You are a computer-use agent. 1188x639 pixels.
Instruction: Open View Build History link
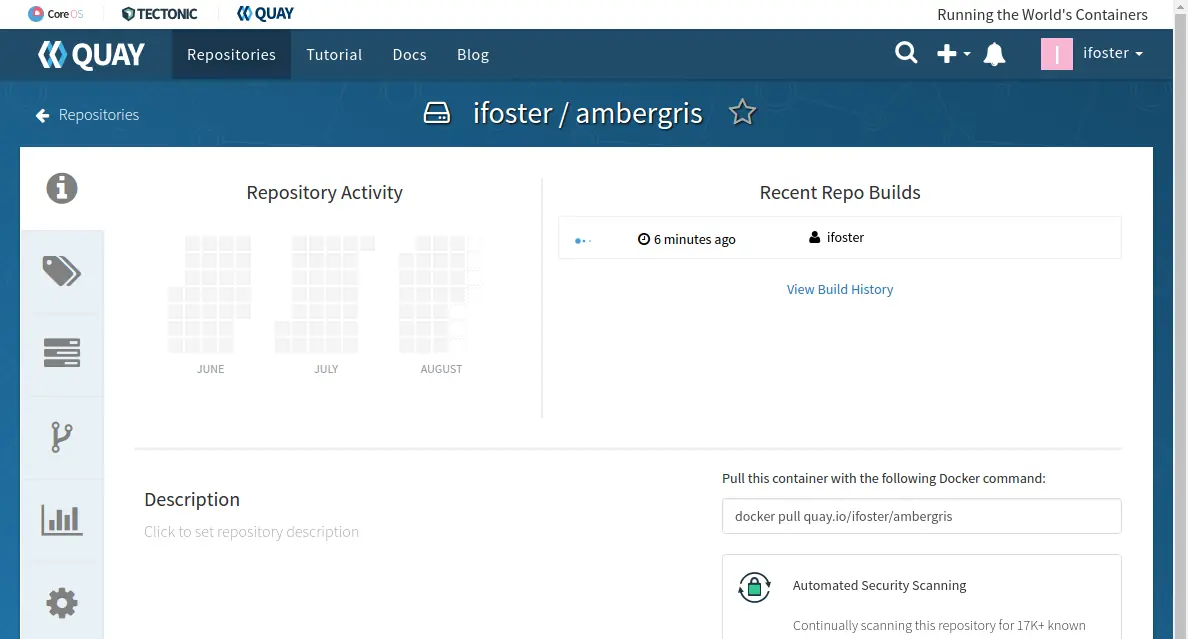(x=839, y=290)
